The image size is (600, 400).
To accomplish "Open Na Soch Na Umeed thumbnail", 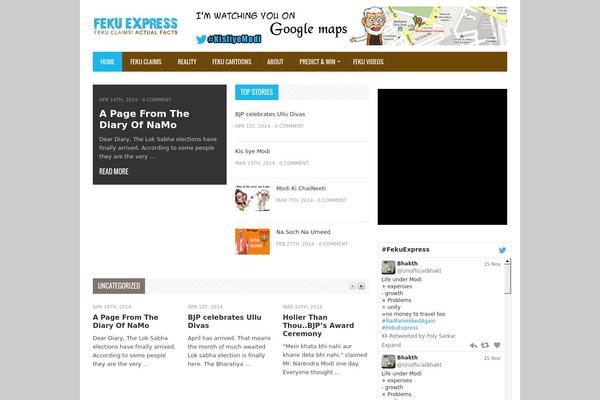I will (253, 242).
